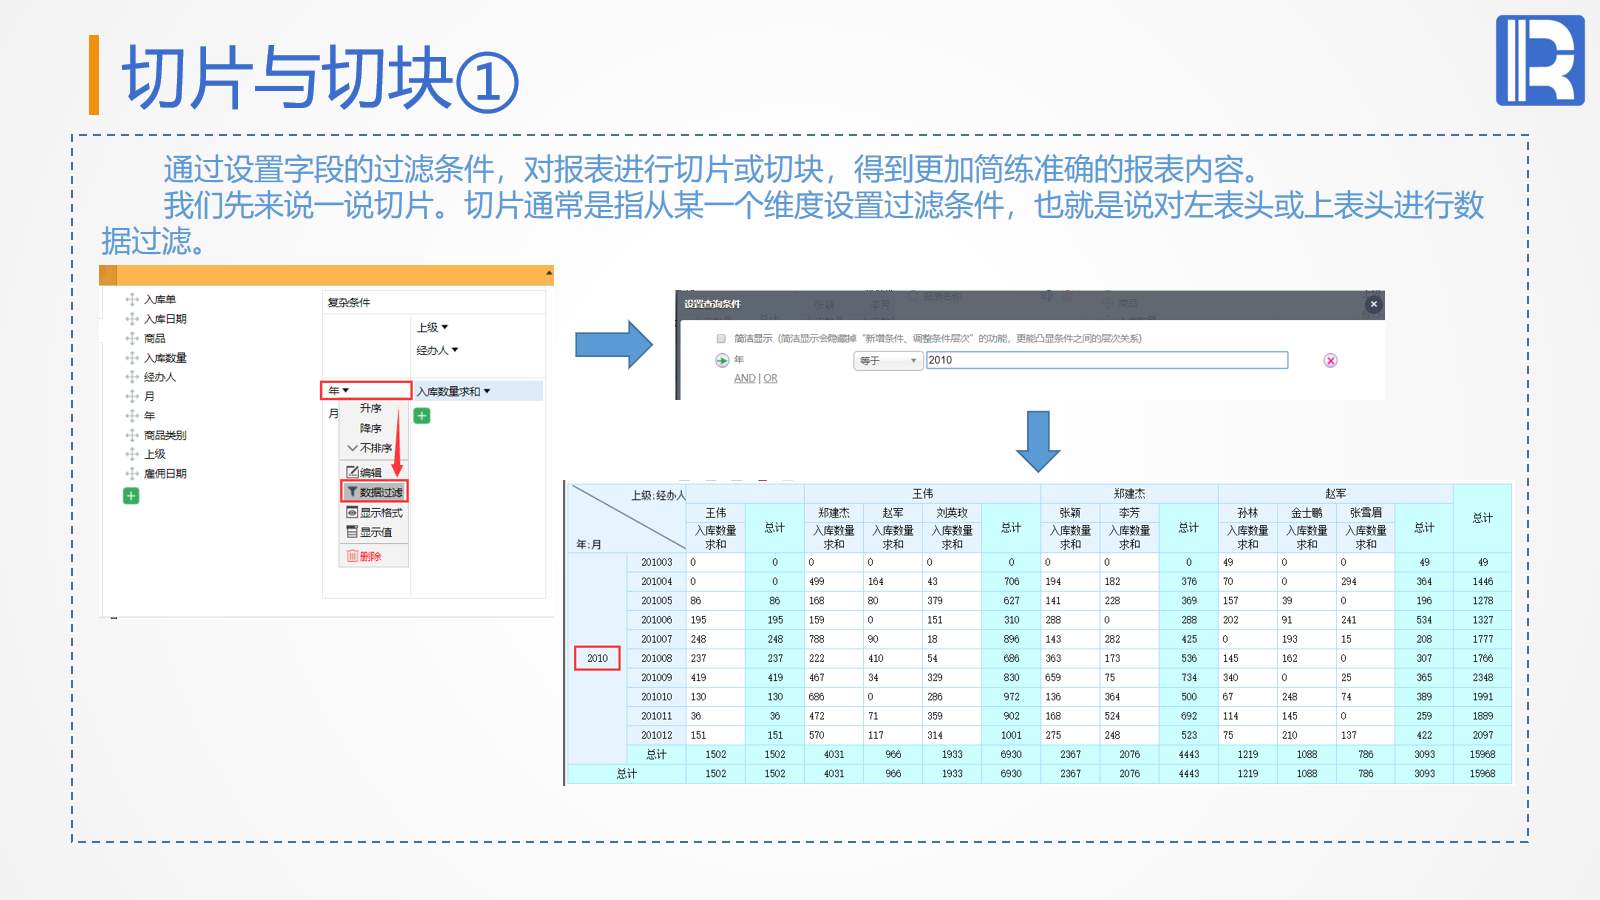Click the pencil icon next to 编辑
This screenshot has height=900, width=1600.
tap(352, 472)
